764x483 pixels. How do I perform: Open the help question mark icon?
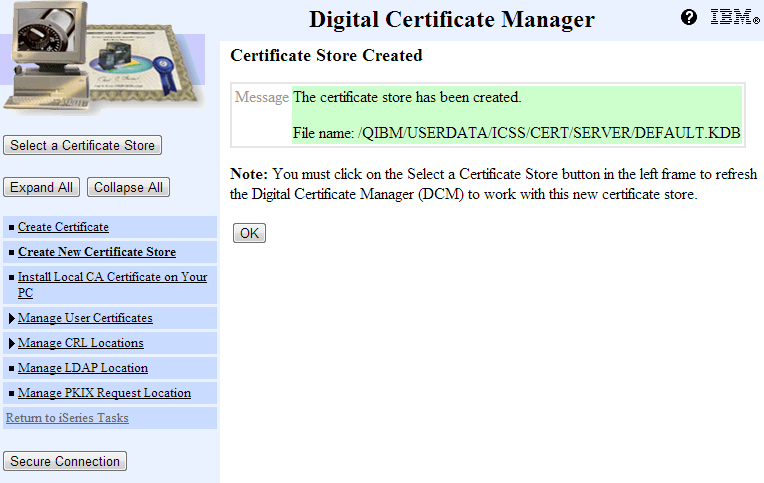(688, 17)
